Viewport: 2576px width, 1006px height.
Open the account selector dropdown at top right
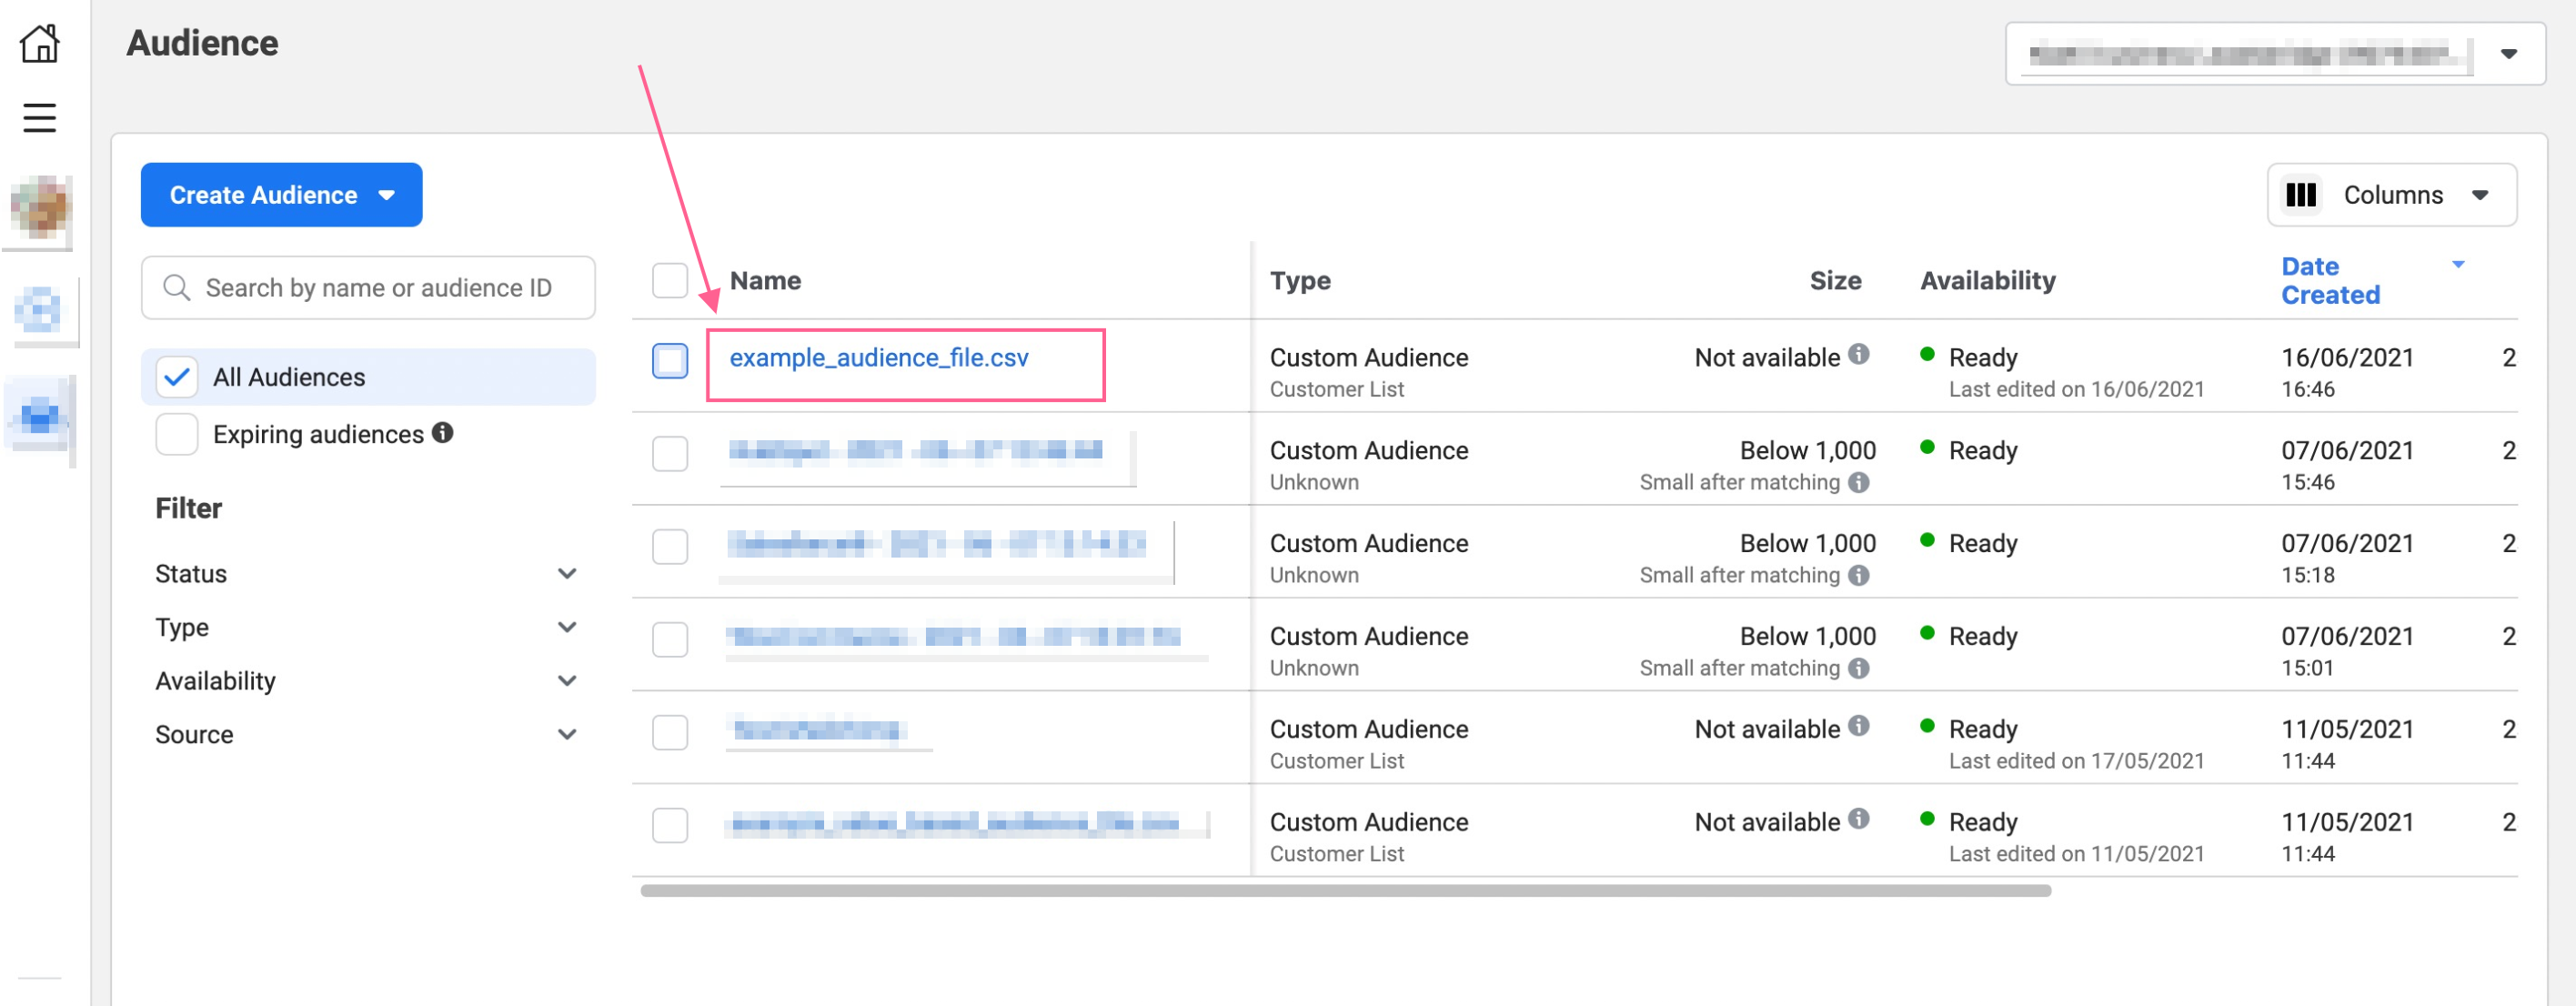click(x=2507, y=54)
